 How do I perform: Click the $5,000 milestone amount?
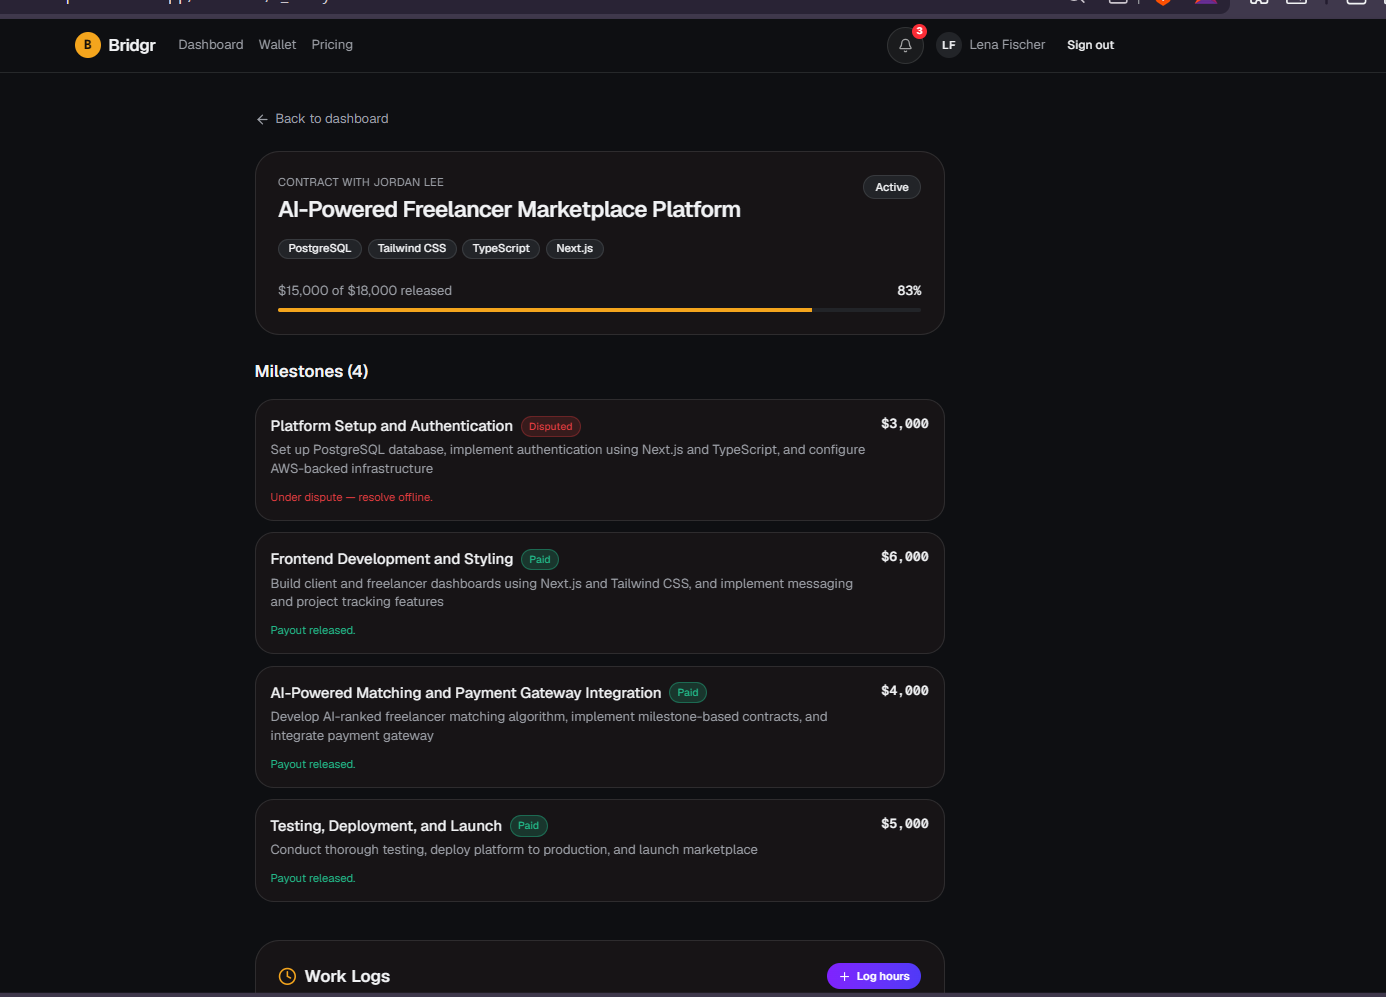tap(905, 824)
